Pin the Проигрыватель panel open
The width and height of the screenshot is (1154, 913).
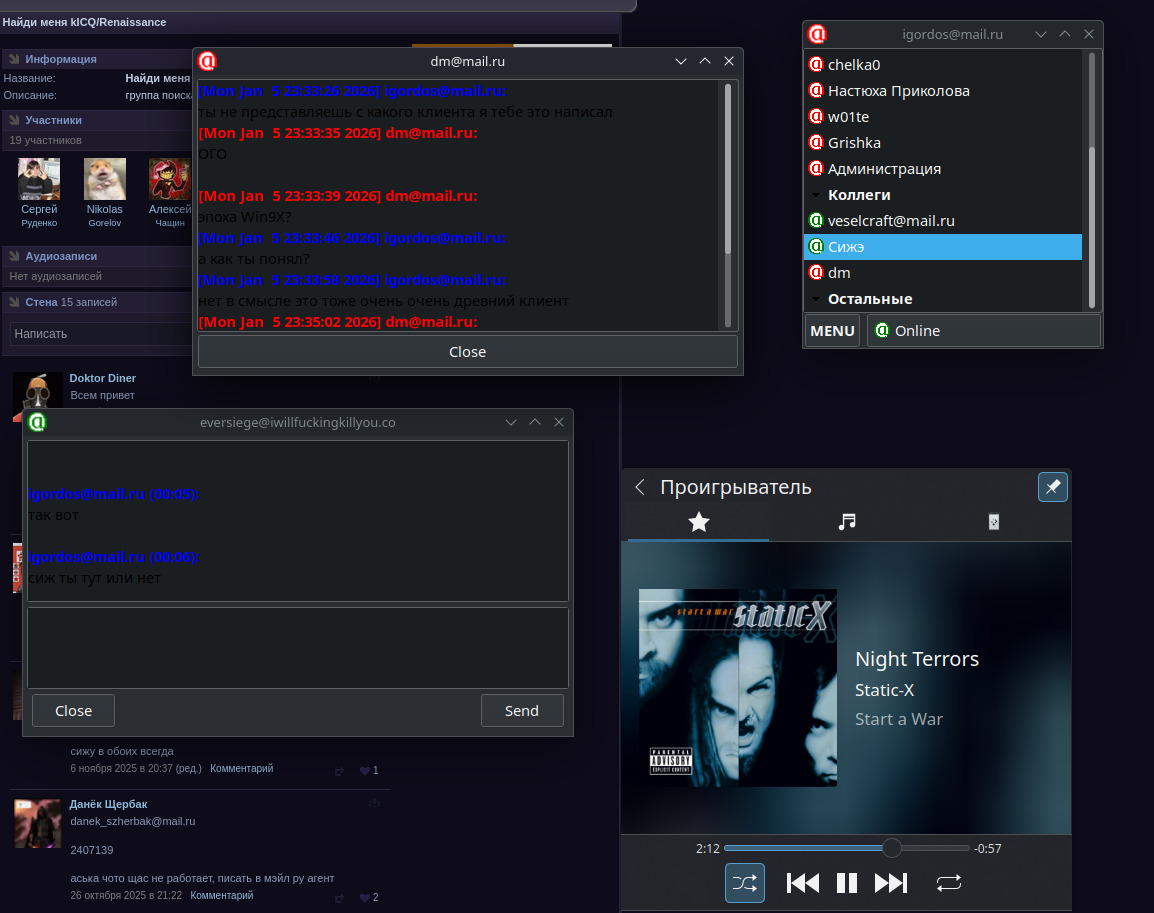(x=1052, y=487)
